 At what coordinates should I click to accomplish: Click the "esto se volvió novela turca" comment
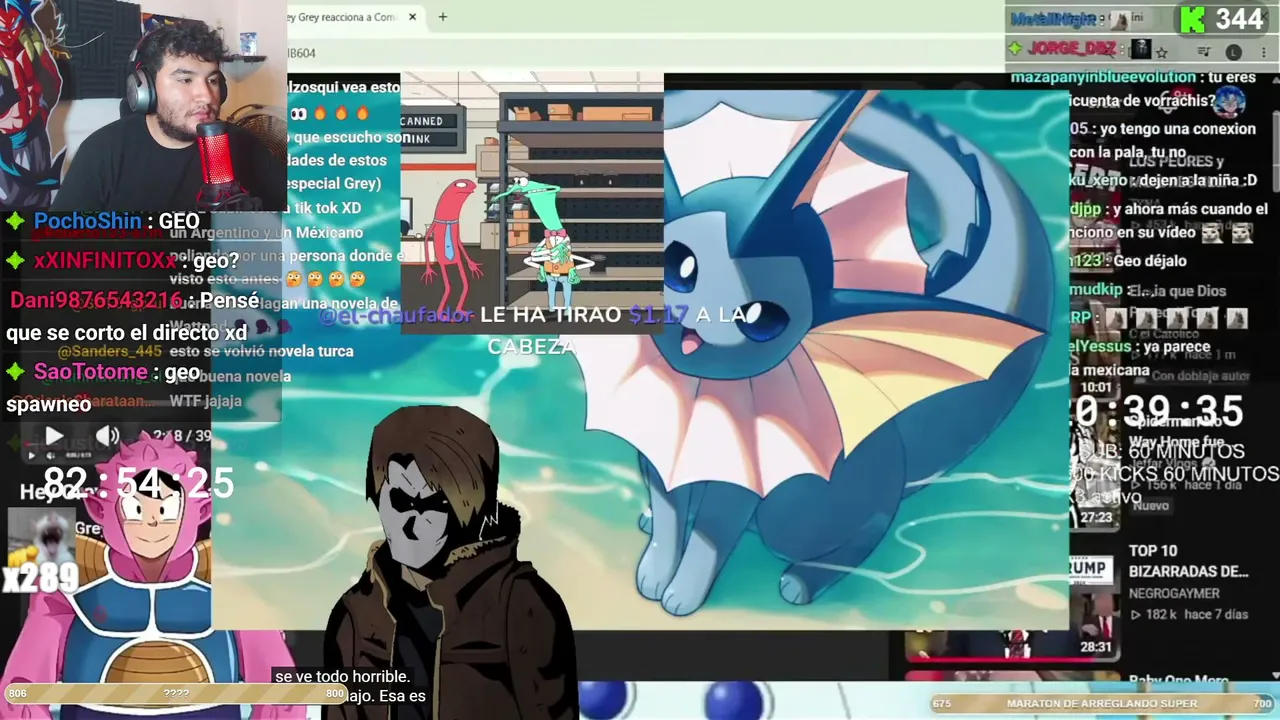261,351
